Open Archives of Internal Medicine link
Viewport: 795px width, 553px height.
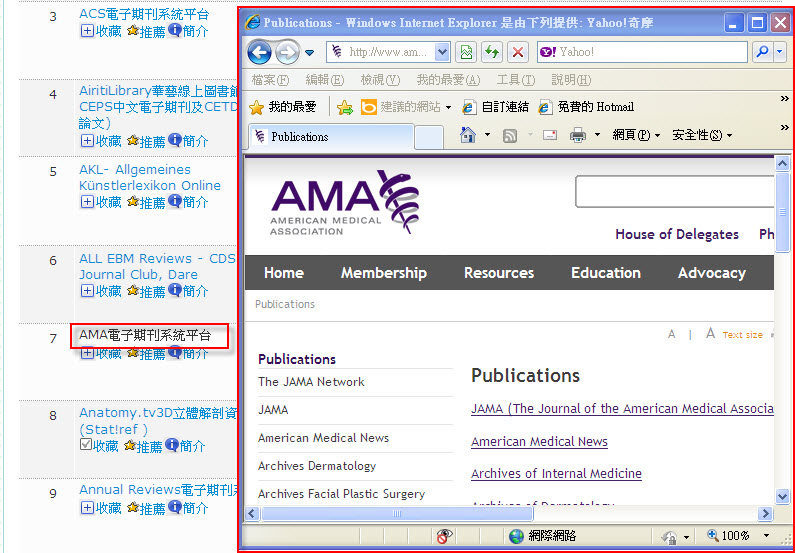click(x=556, y=473)
